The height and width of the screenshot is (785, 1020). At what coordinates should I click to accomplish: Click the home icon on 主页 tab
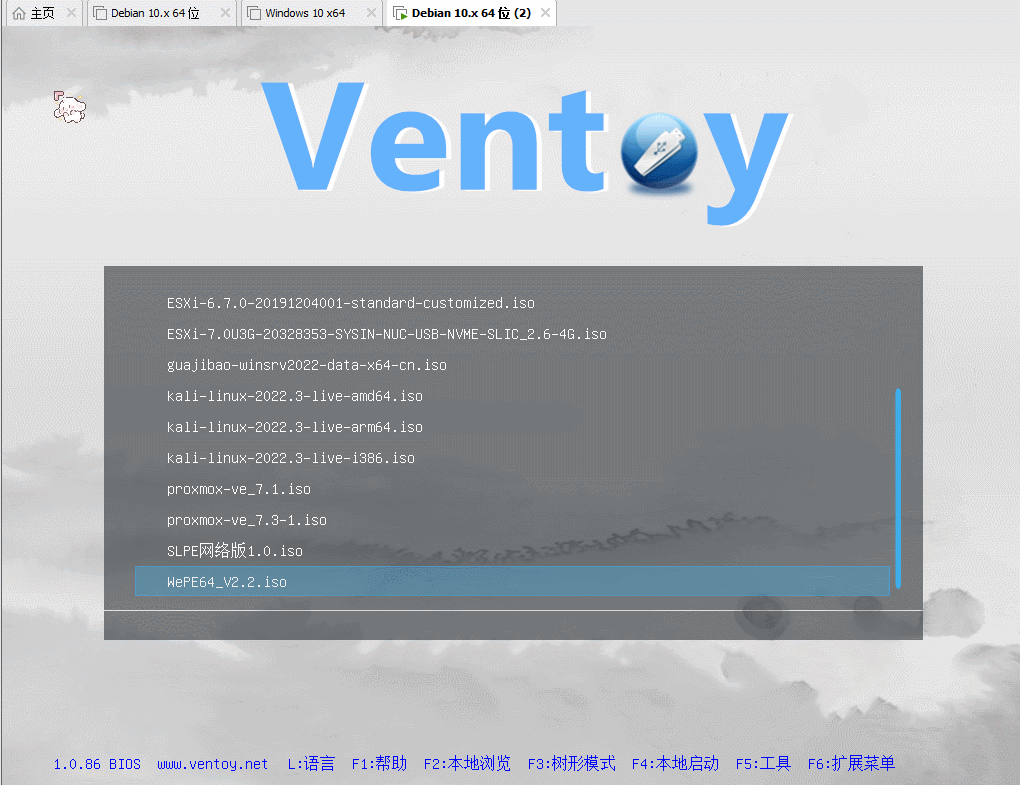point(19,13)
